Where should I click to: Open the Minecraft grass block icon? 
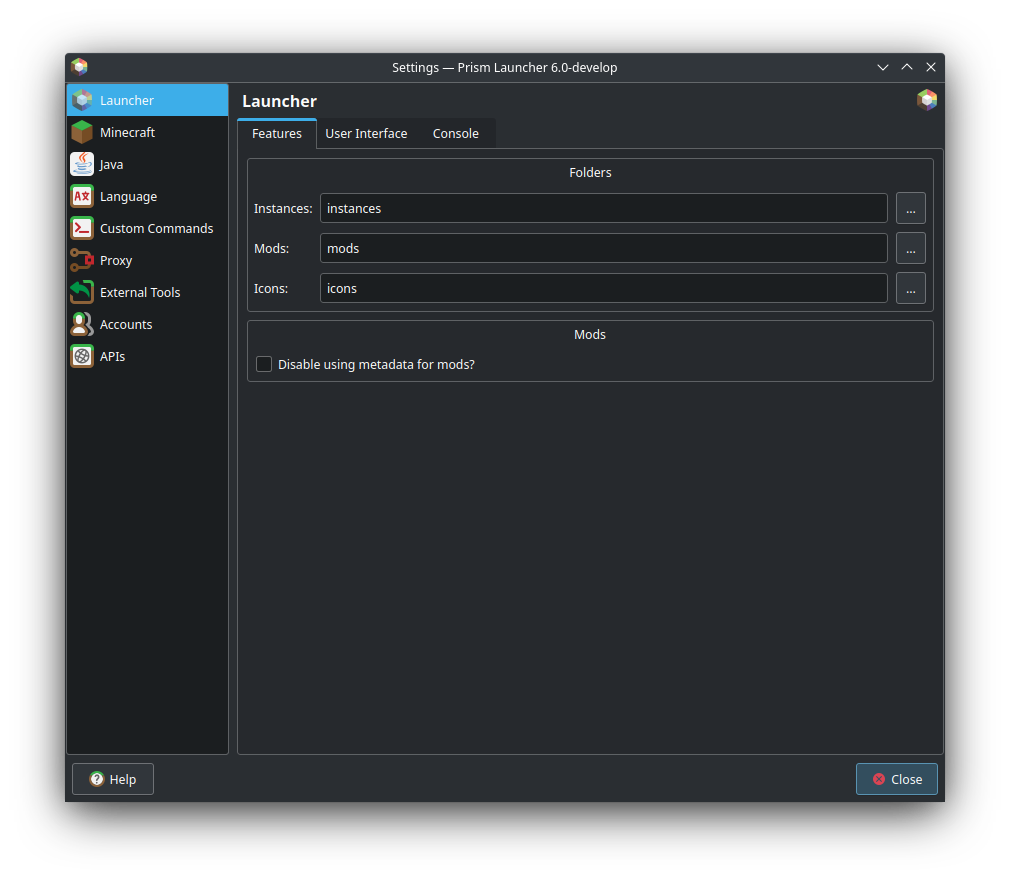click(x=82, y=132)
